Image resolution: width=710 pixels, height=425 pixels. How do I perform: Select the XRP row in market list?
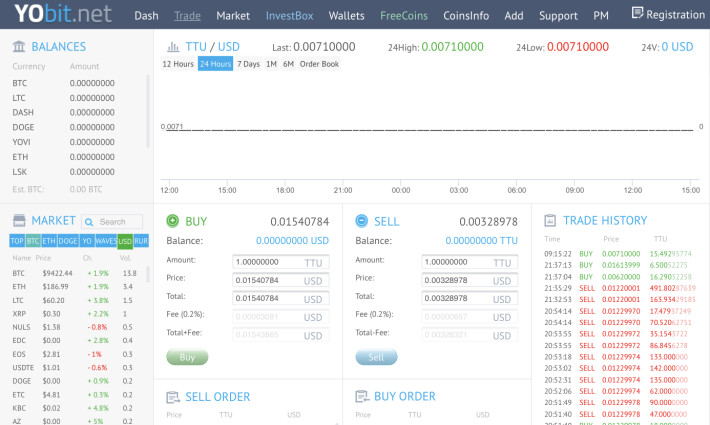(x=75, y=313)
